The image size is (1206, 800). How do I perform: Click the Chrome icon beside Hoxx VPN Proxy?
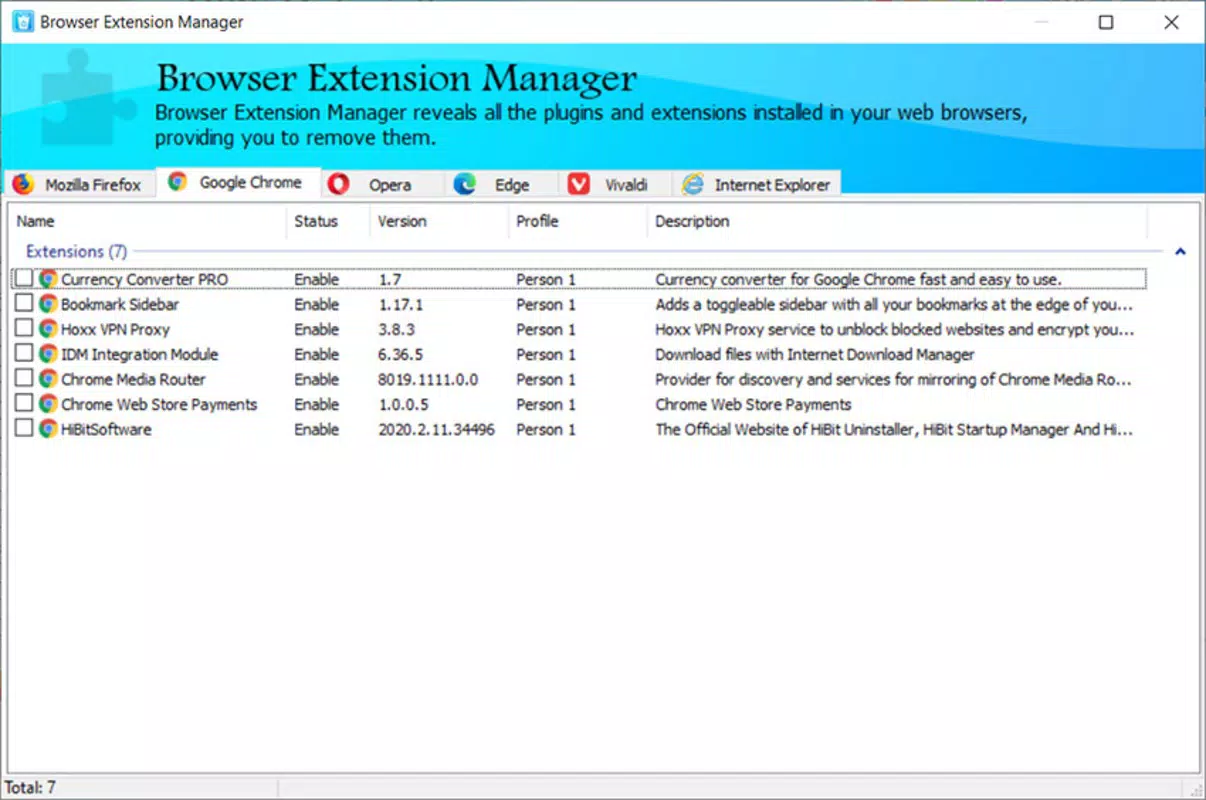tap(48, 329)
